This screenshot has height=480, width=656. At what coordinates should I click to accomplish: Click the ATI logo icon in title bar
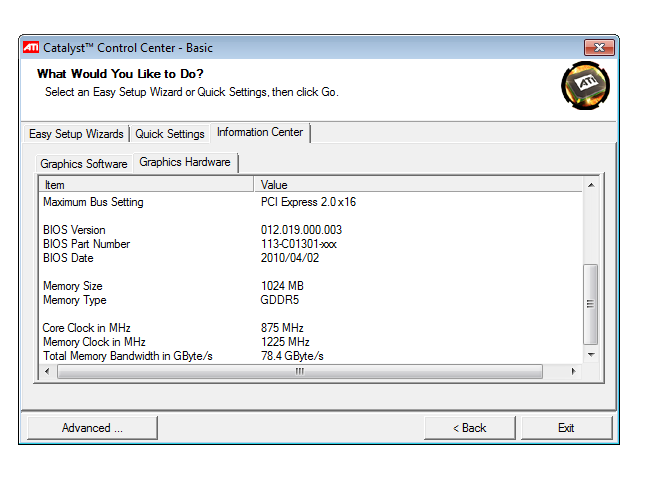tap(32, 47)
